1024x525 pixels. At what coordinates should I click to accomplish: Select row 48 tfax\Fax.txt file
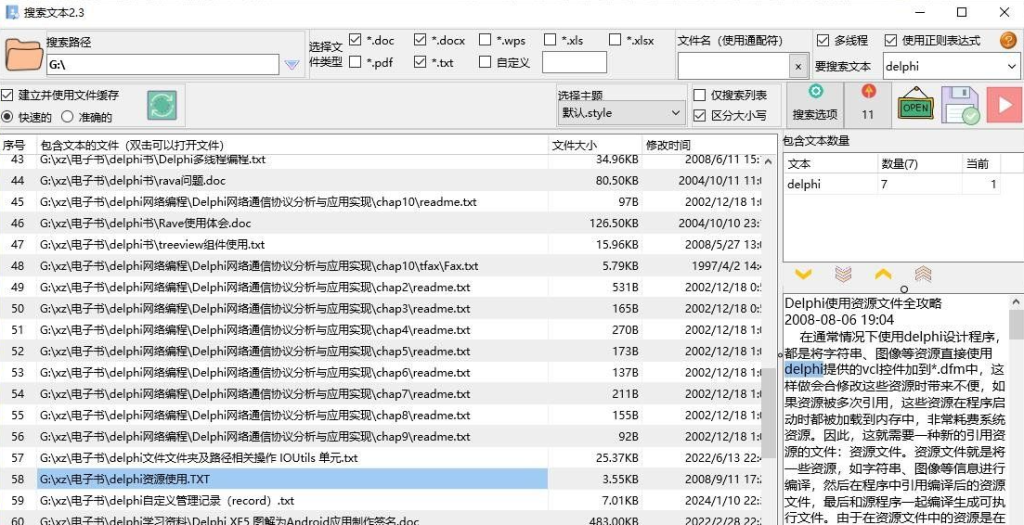pos(381,266)
